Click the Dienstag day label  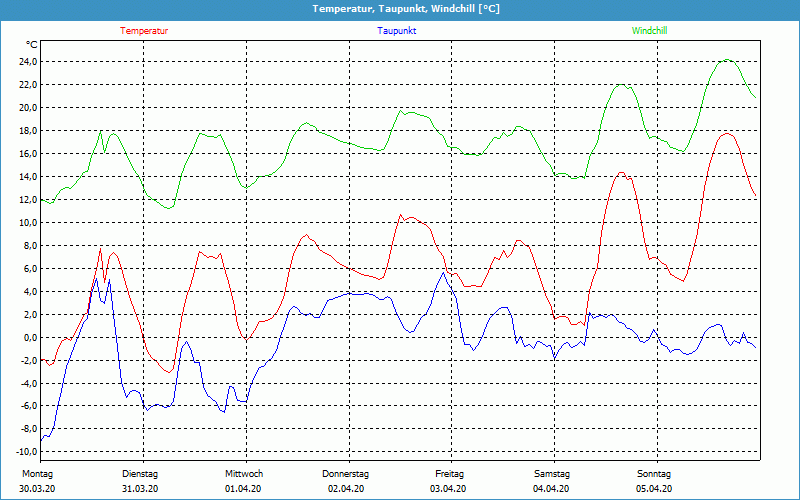[140, 474]
